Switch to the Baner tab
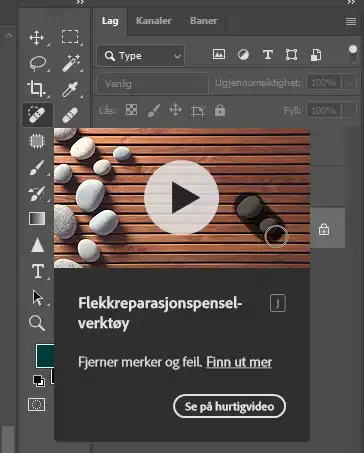Screen dimensions: 364x453 click(204, 21)
